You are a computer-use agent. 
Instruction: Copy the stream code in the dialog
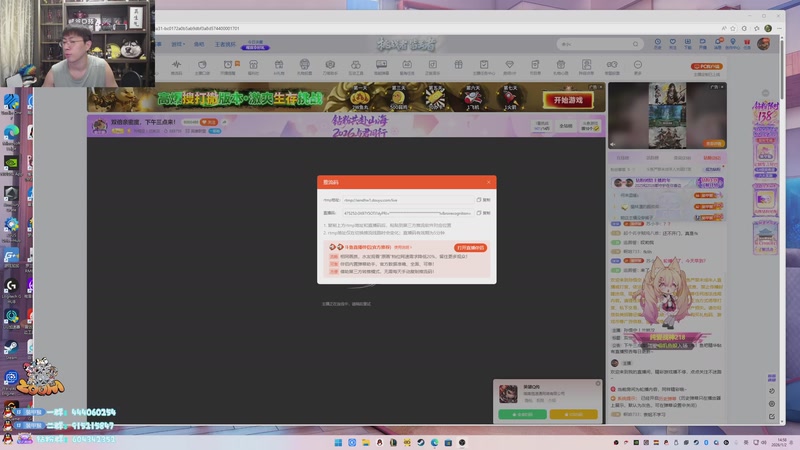pyautogui.click(x=483, y=213)
